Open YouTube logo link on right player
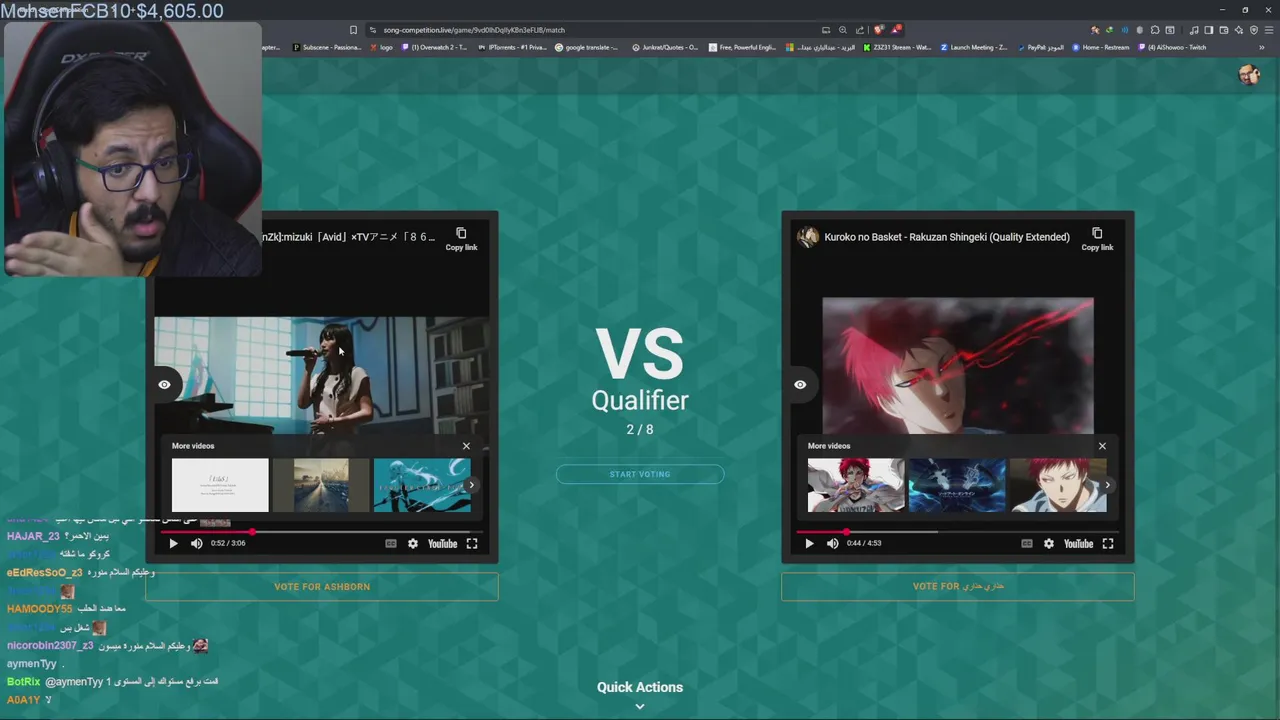Viewport: 1280px width, 720px height. click(x=1078, y=544)
